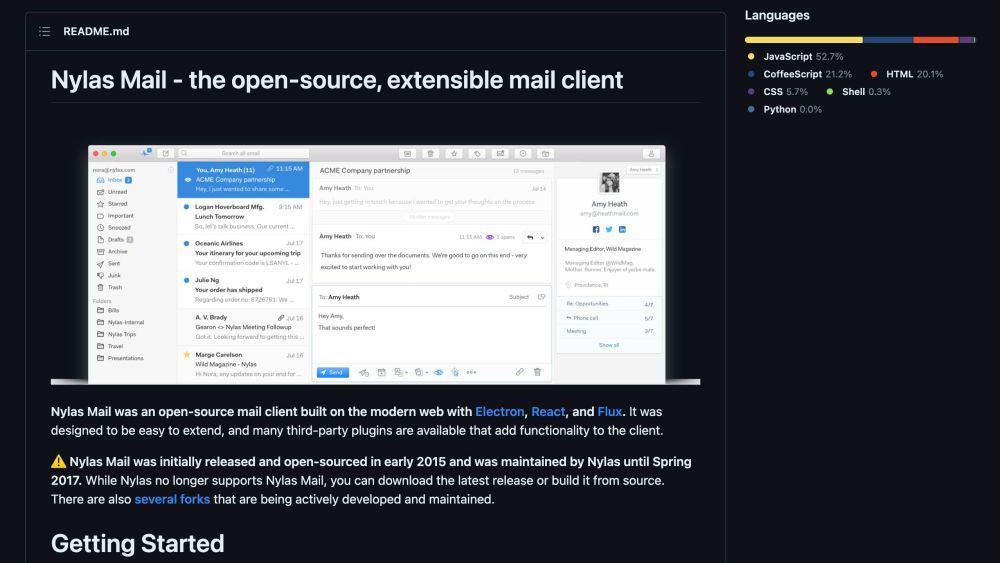Click the red HTML segment of language bar

point(936,40)
